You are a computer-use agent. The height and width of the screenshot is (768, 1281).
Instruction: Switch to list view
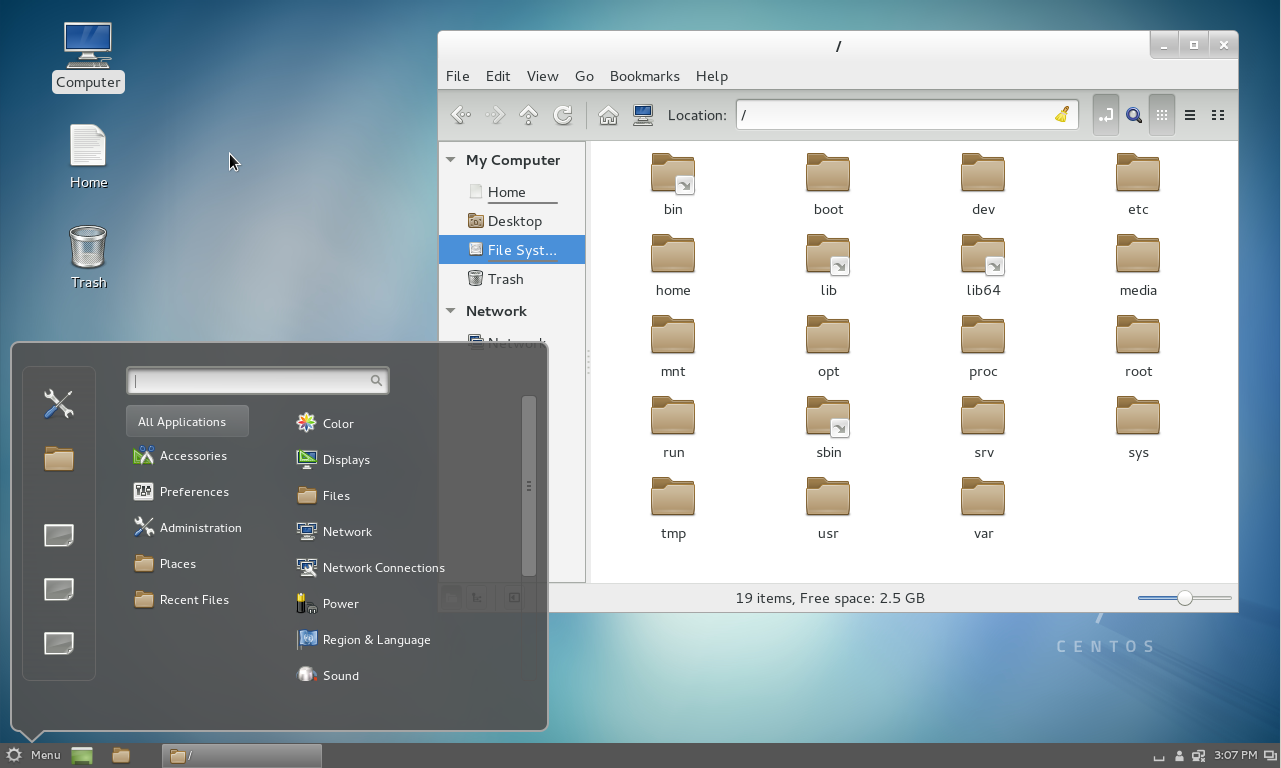[1189, 114]
